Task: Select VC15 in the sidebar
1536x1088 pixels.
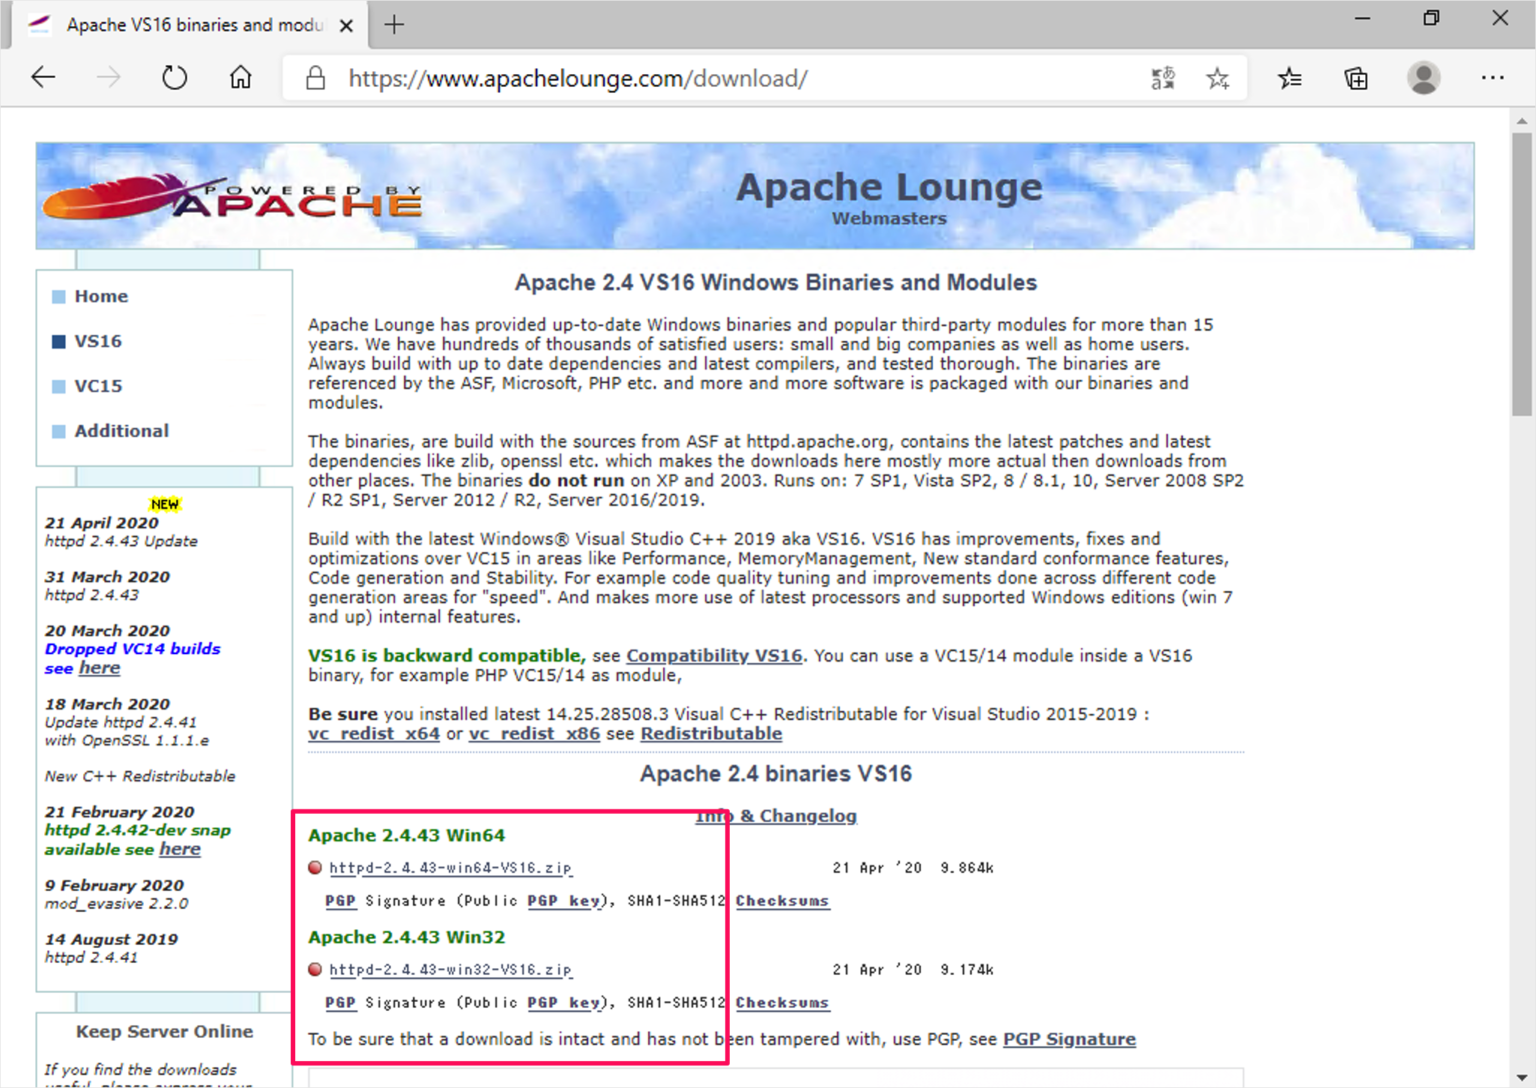Action: pyautogui.click(x=98, y=386)
